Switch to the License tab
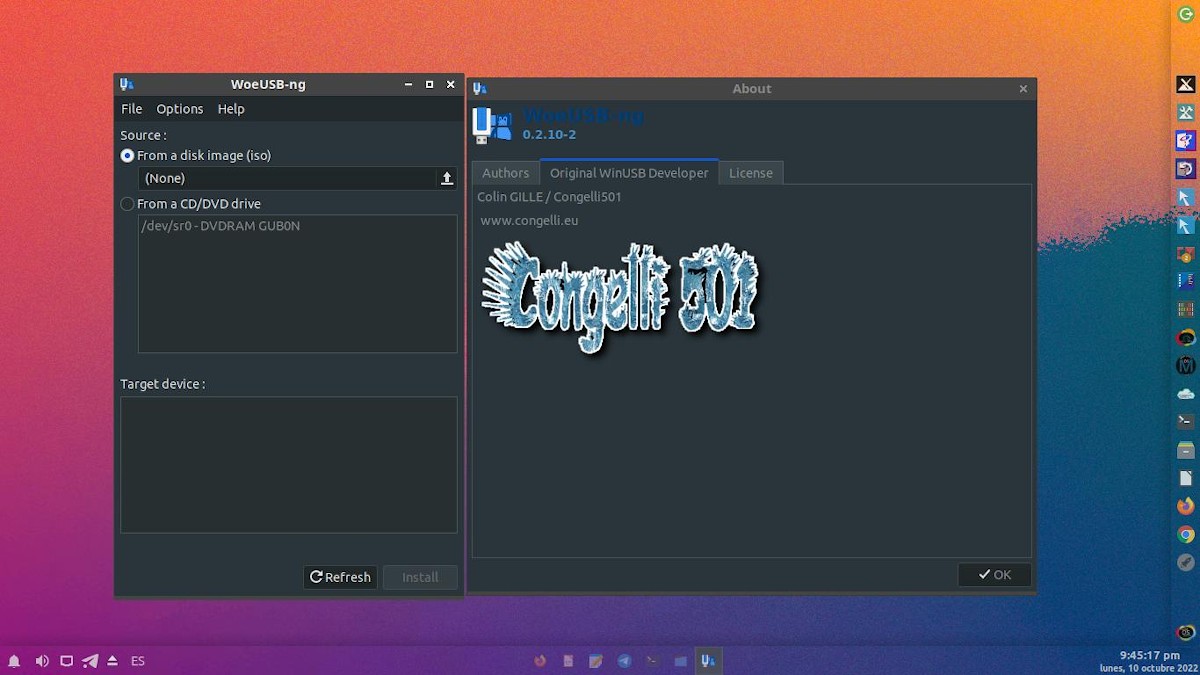Viewport: 1200px width, 675px height. click(751, 172)
